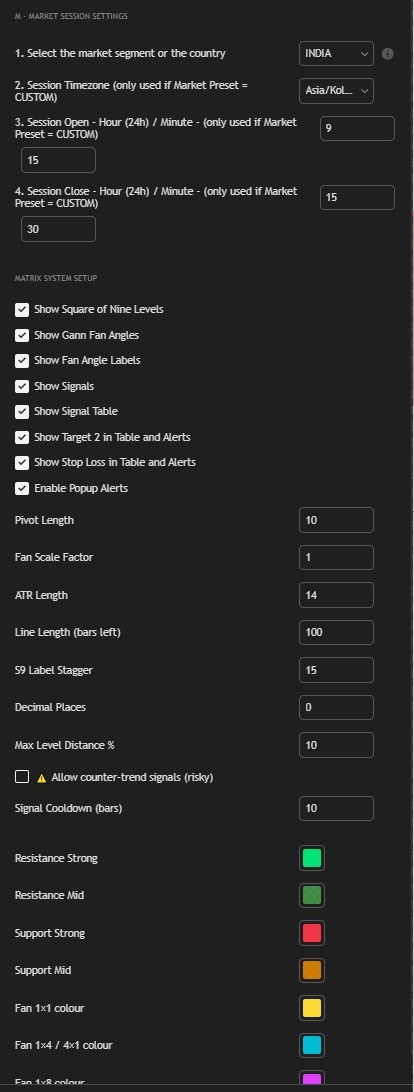Expand the Asia/Kol... timezone dropdown
This screenshot has width=414, height=1092.
337,91
